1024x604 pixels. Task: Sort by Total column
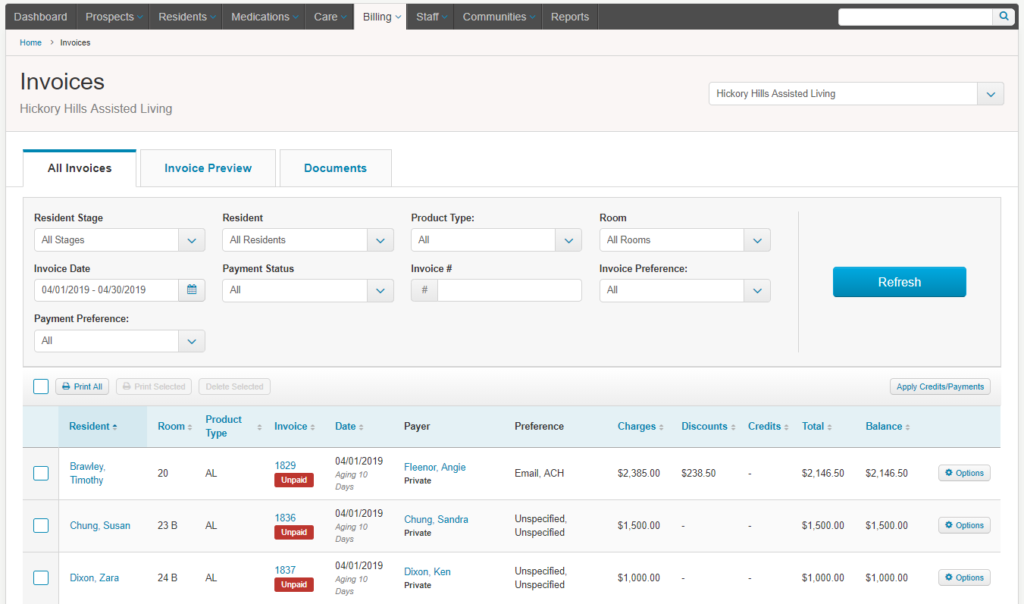coord(816,426)
